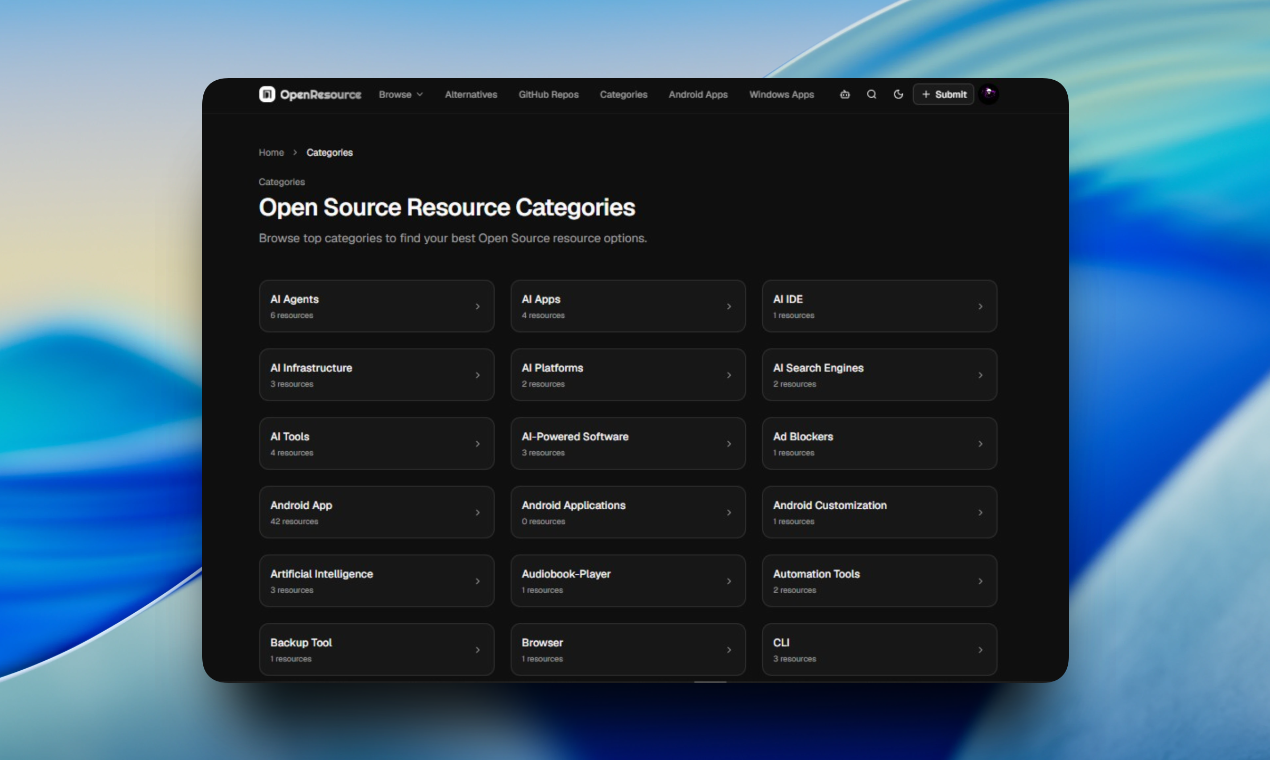Open Android Apps from the navbar
This screenshot has height=760, width=1270.
[x=698, y=95]
